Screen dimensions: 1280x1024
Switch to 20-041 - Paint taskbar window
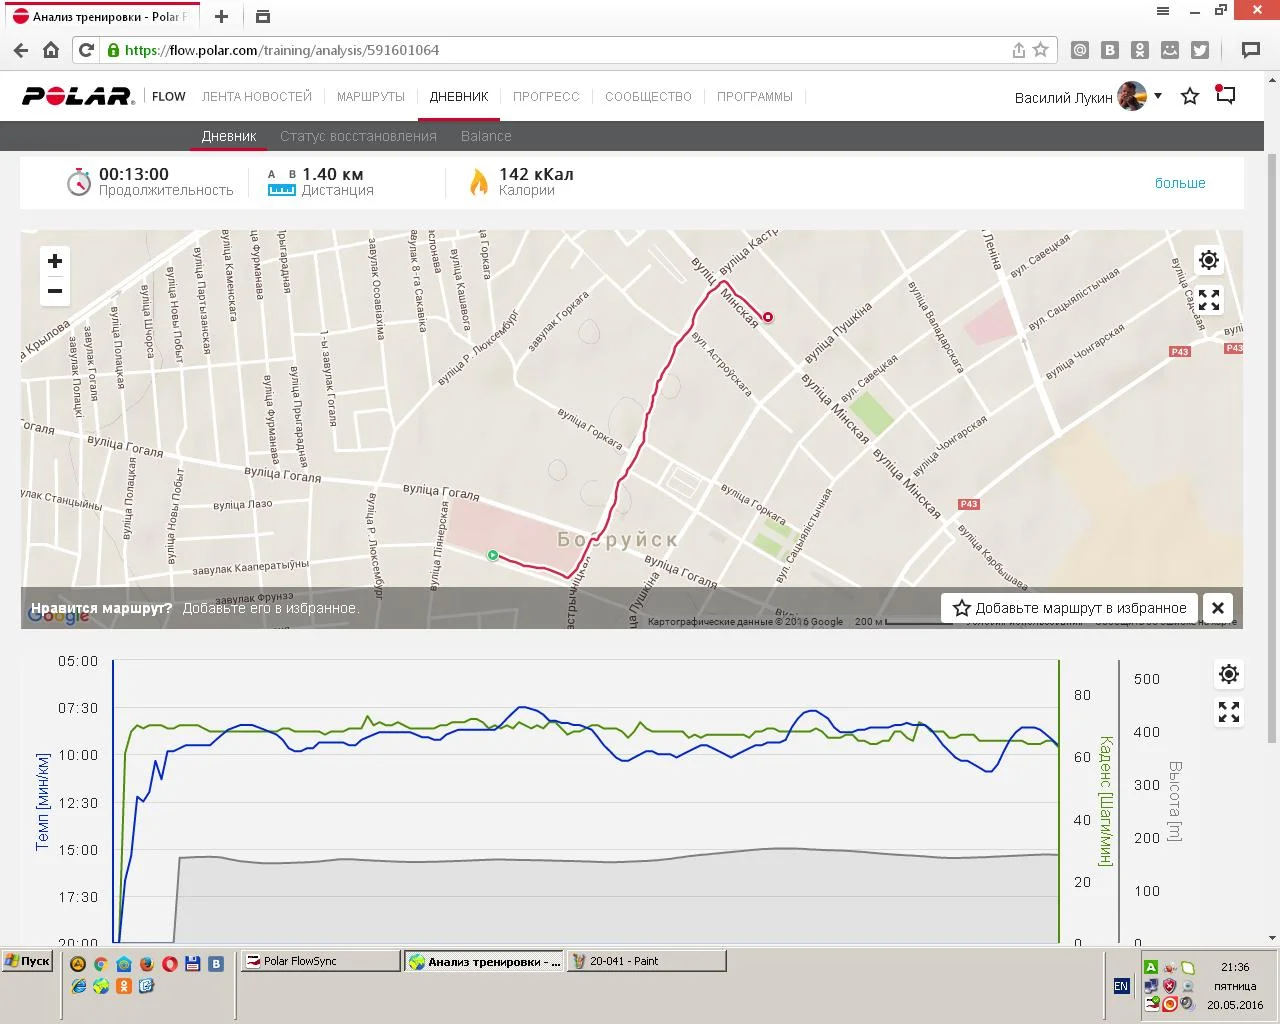646,961
